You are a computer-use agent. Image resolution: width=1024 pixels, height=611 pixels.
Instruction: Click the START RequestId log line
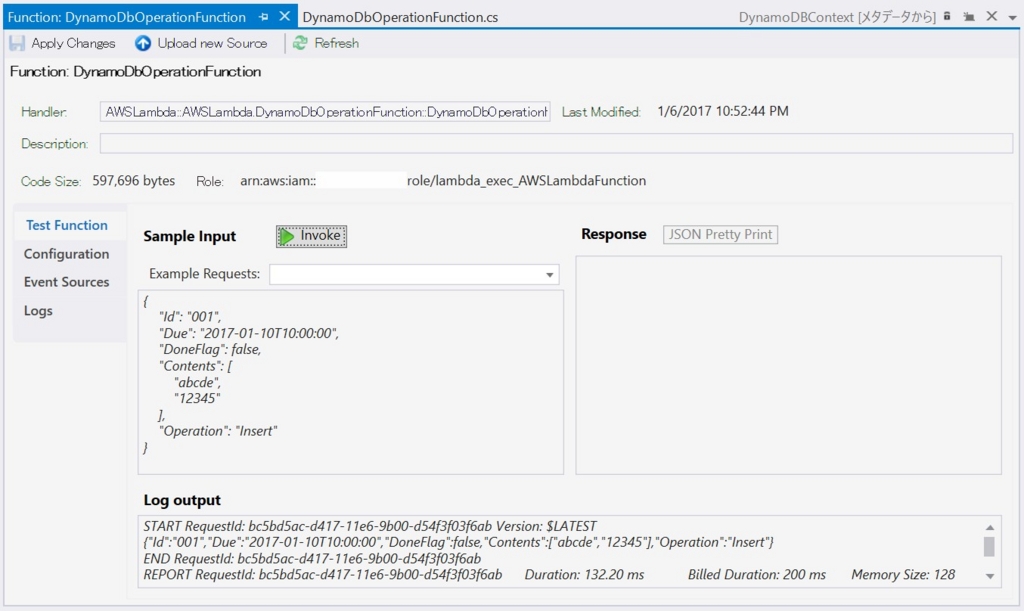(x=370, y=526)
